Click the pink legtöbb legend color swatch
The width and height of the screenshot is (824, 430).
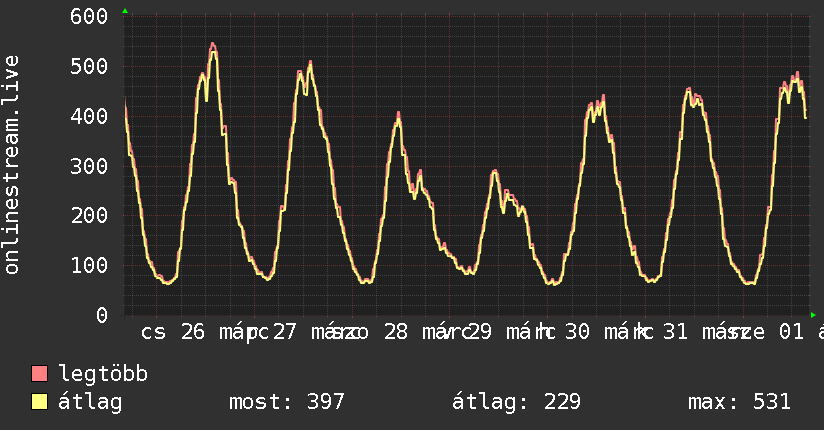(39, 374)
